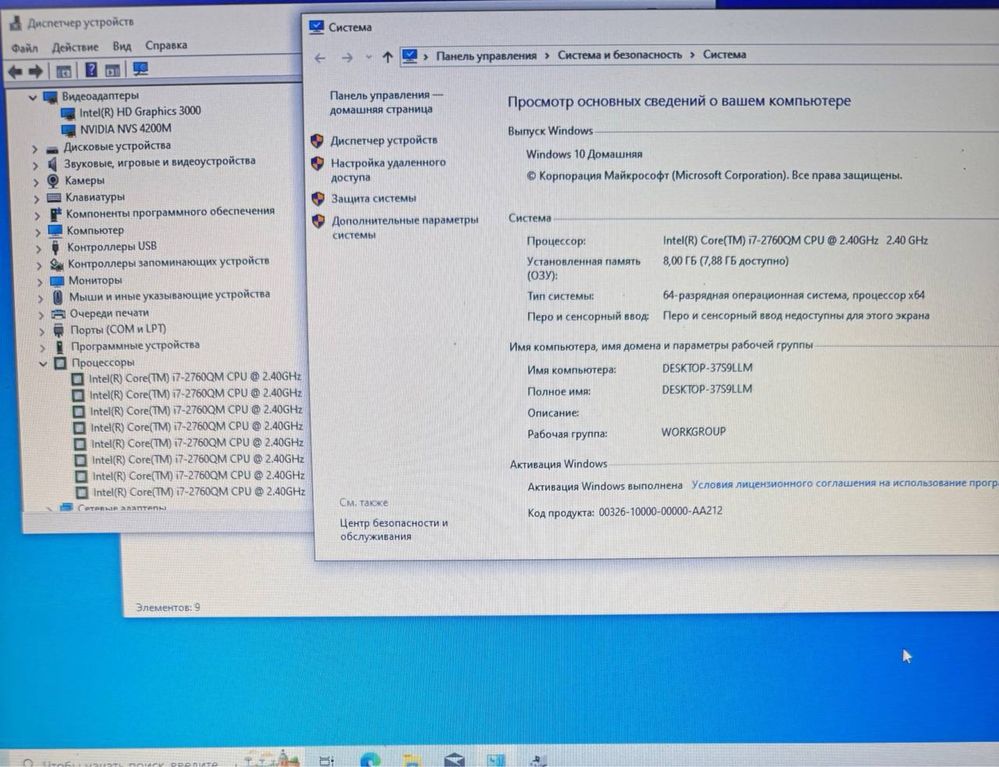Open Защита системы link
The image size is (999, 767).
(x=373, y=198)
